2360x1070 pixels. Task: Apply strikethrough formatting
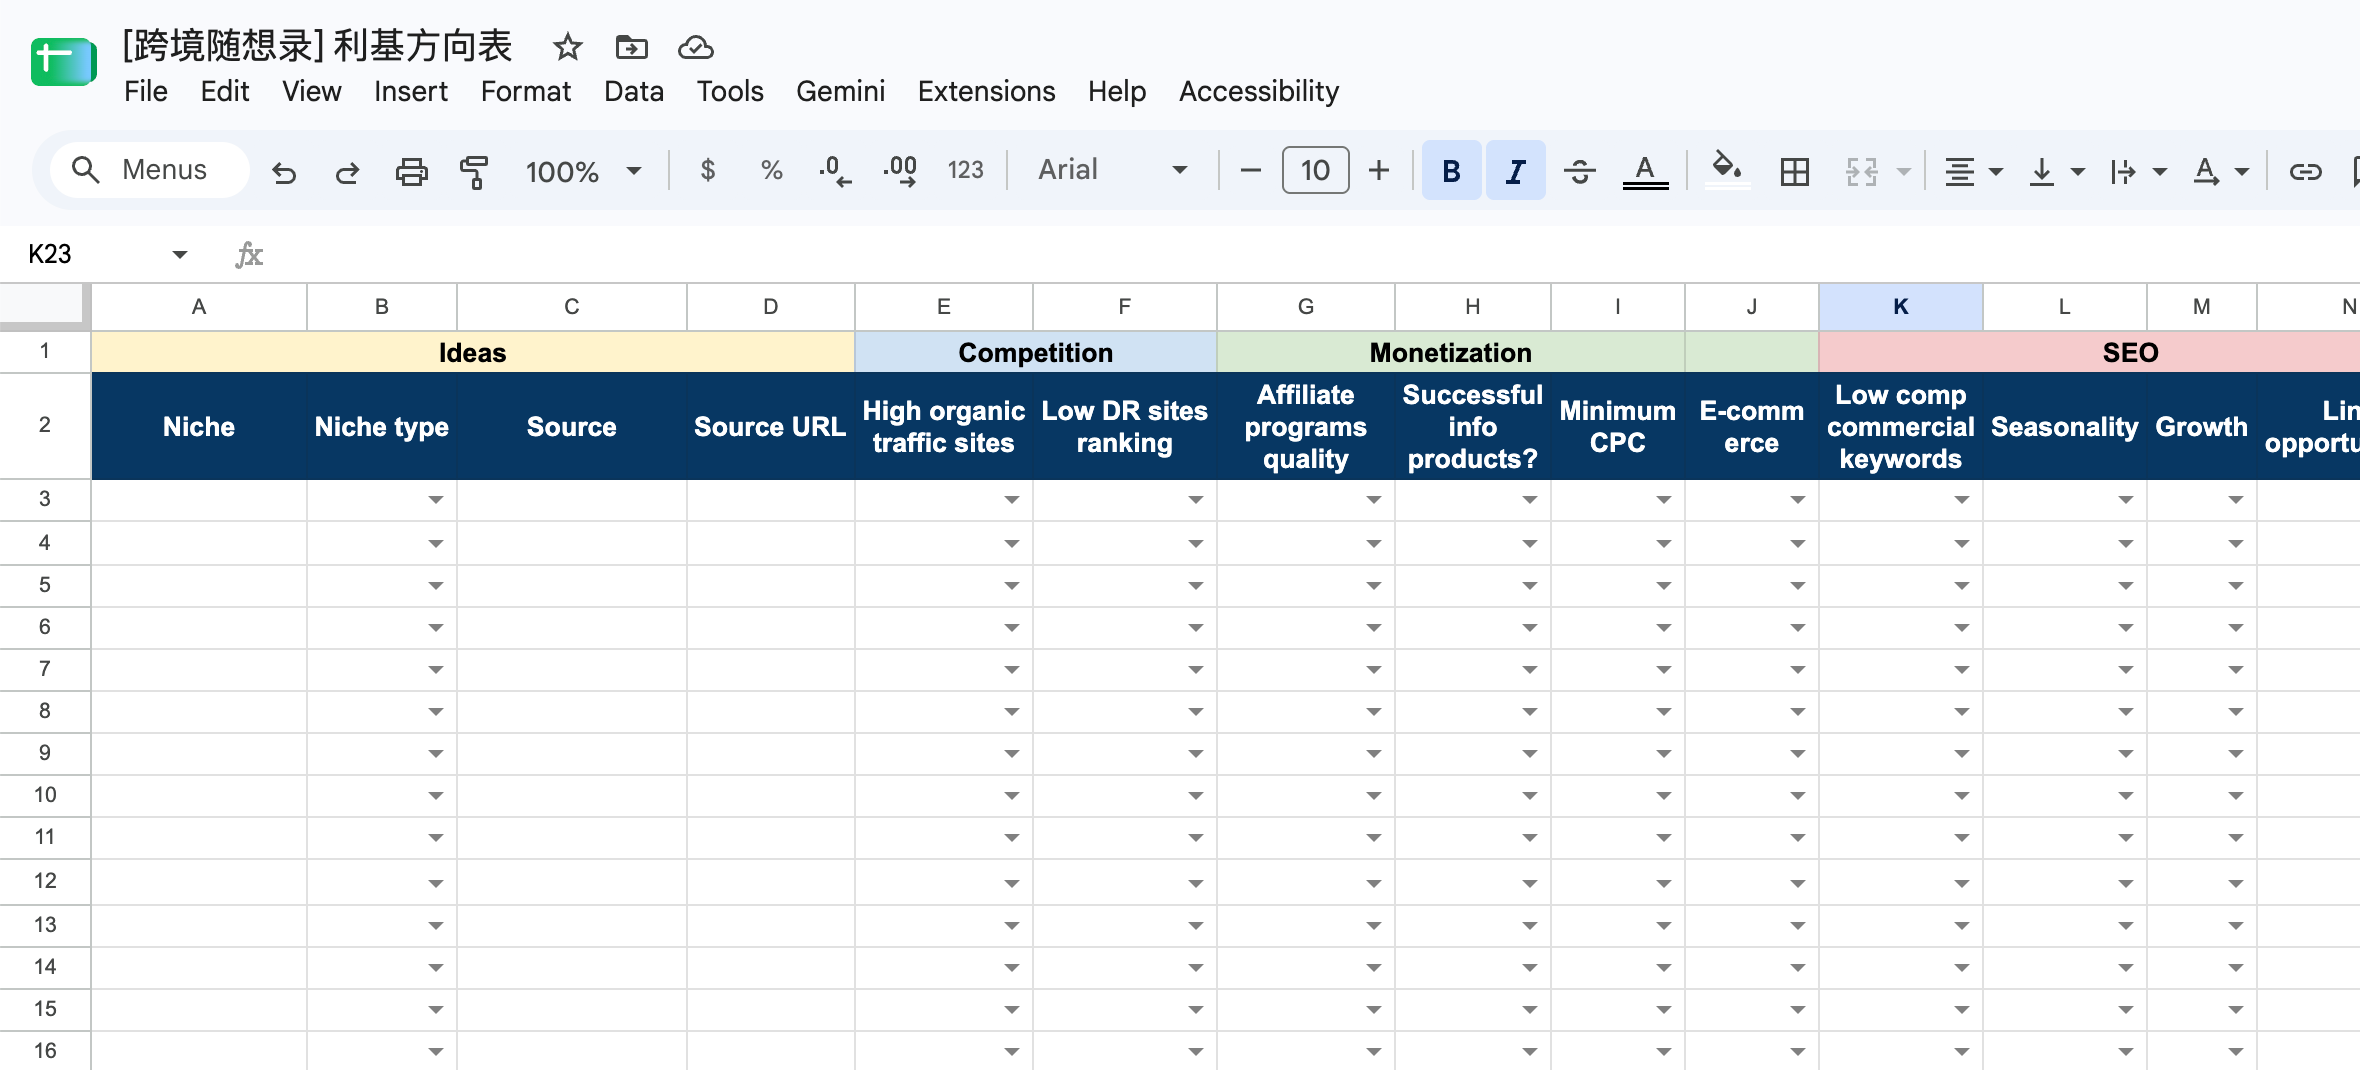(1580, 171)
